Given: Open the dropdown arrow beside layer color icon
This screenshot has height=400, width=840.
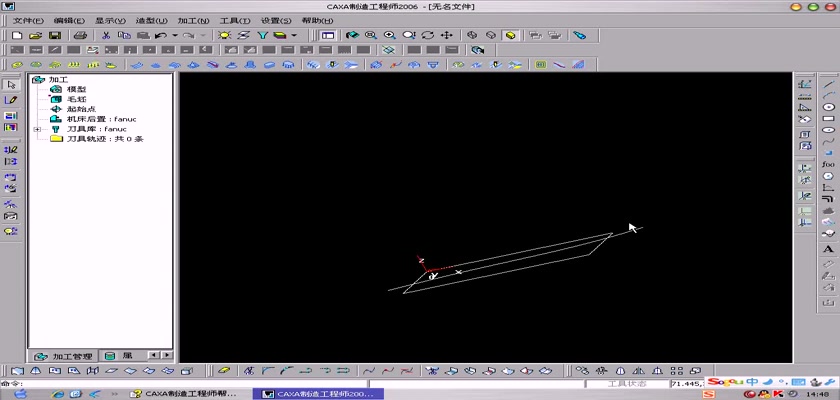Looking at the screenshot, I should pyautogui.click(x=294, y=35).
